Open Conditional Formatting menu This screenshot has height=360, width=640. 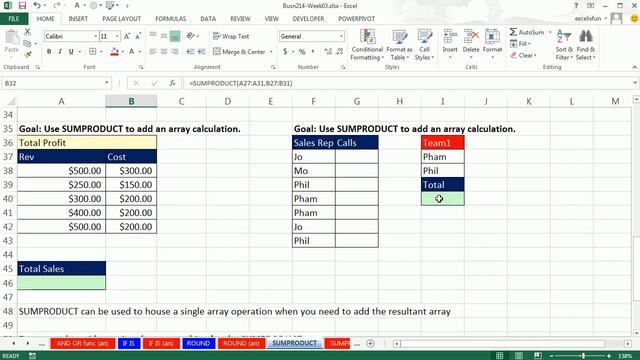(x=367, y=45)
